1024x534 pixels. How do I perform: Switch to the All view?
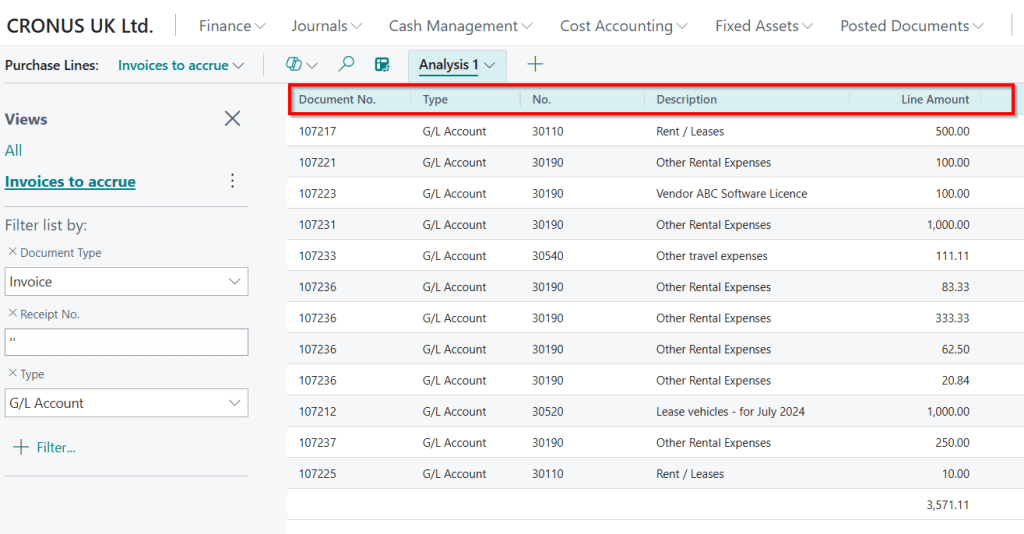pyautogui.click(x=13, y=150)
